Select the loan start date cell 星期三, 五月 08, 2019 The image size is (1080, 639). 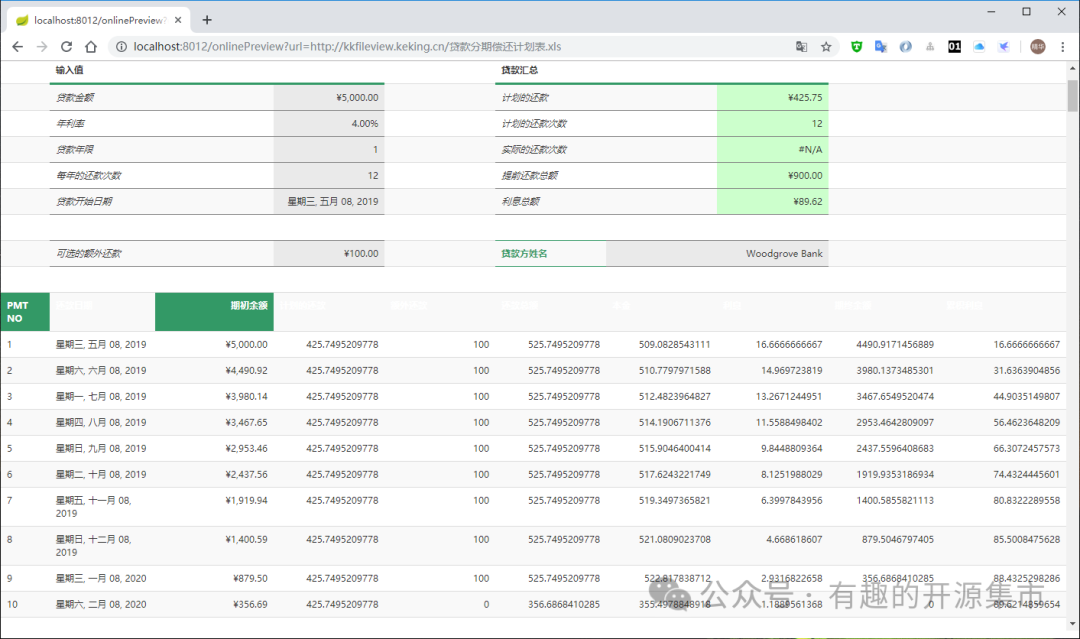click(329, 202)
